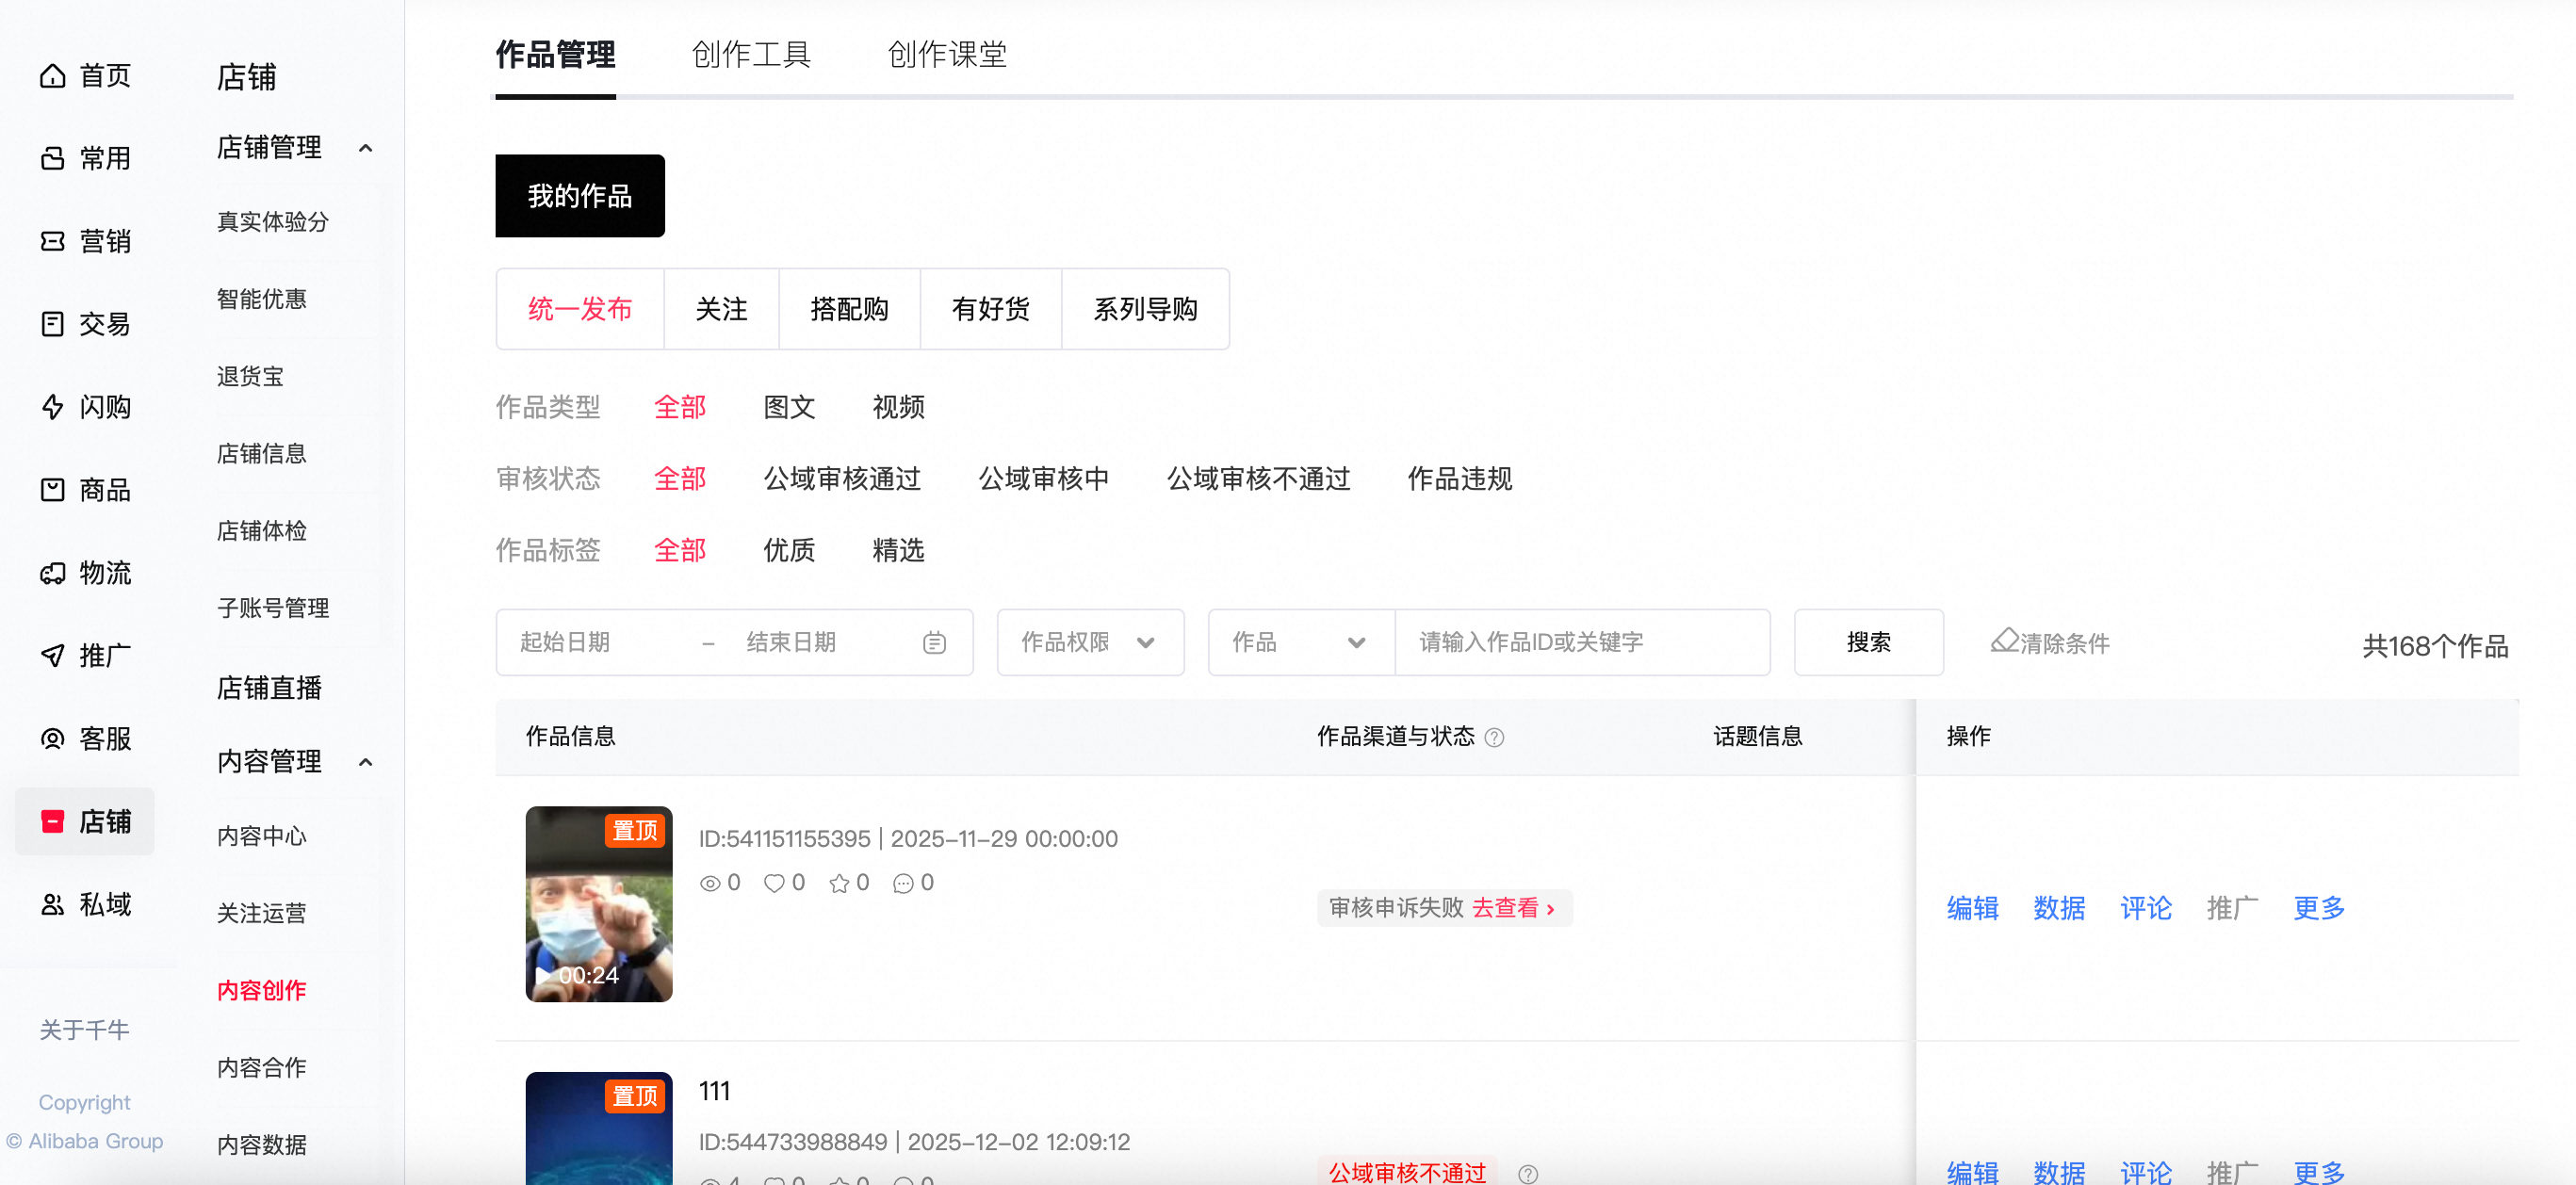Filter status by 作品违规
Viewport: 2576px width, 1185px height.
coord(1459,479)
